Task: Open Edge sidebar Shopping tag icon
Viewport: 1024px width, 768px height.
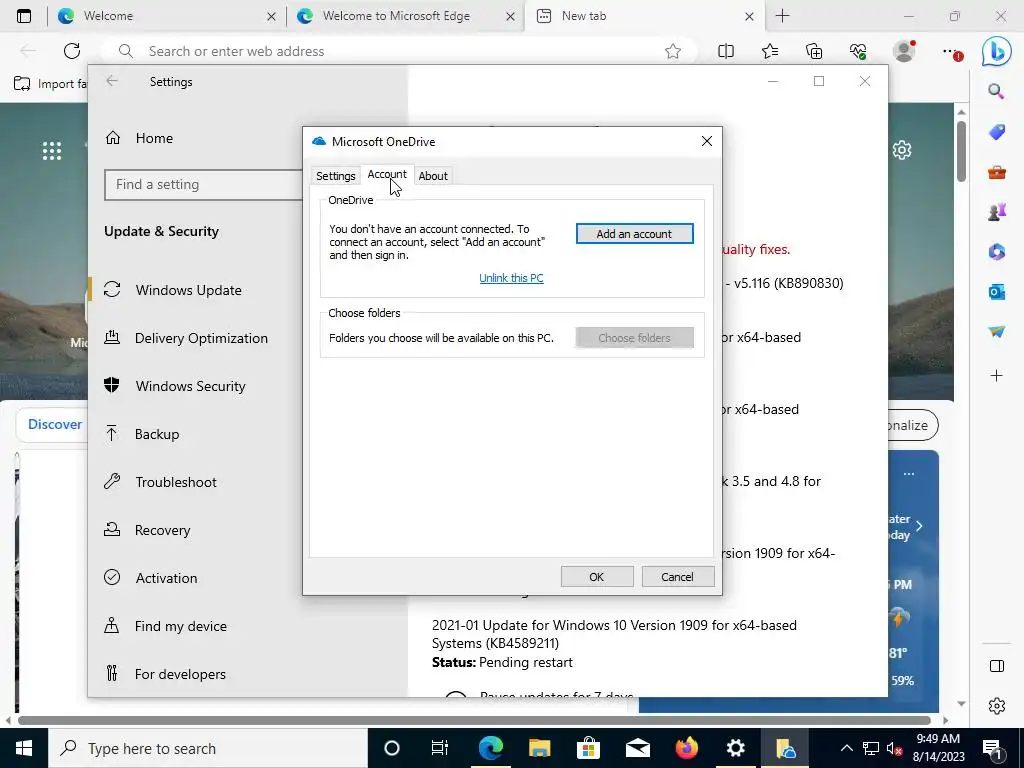Action: point(997,132)
